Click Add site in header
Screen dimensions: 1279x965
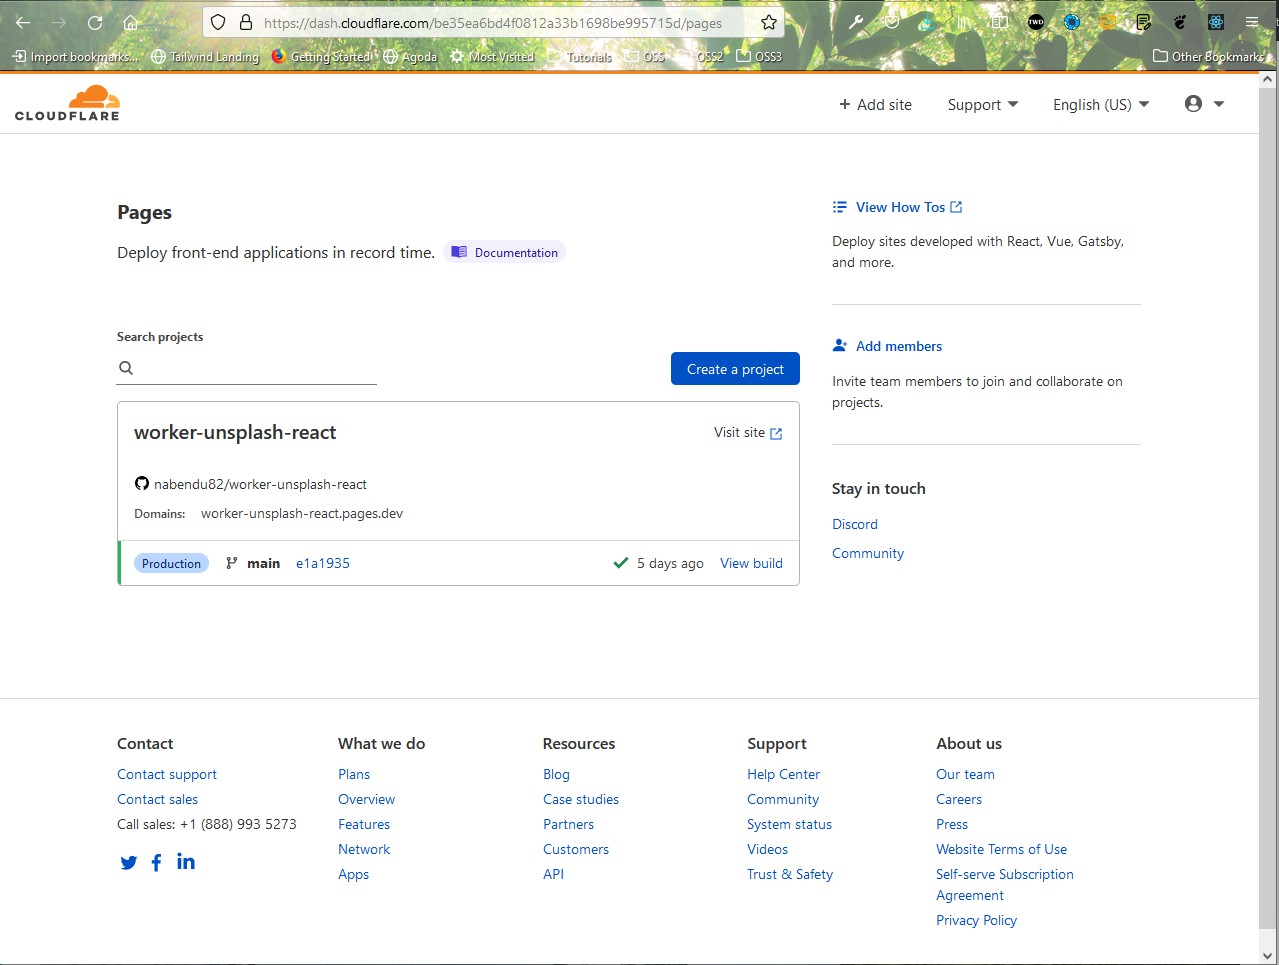875,105
